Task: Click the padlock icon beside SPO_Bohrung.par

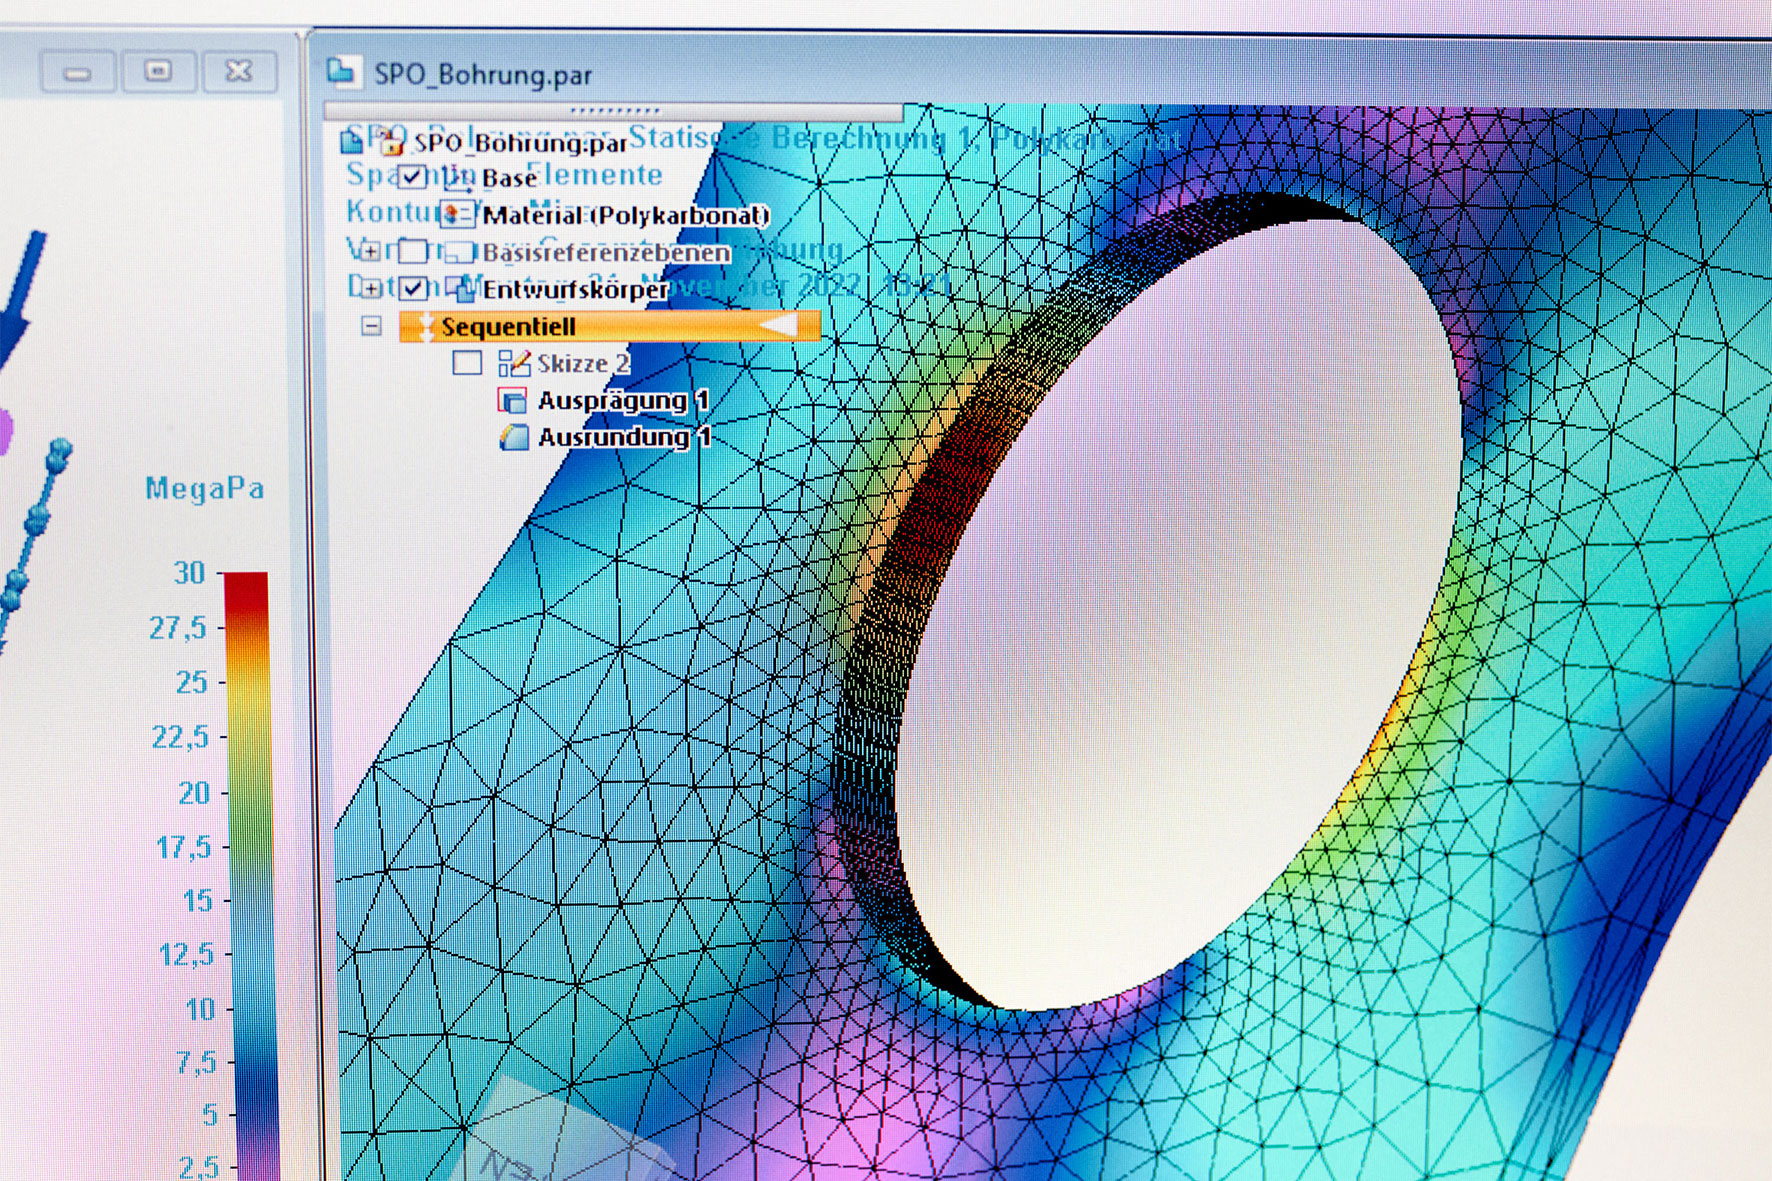Action: click(x=390, y=142)
